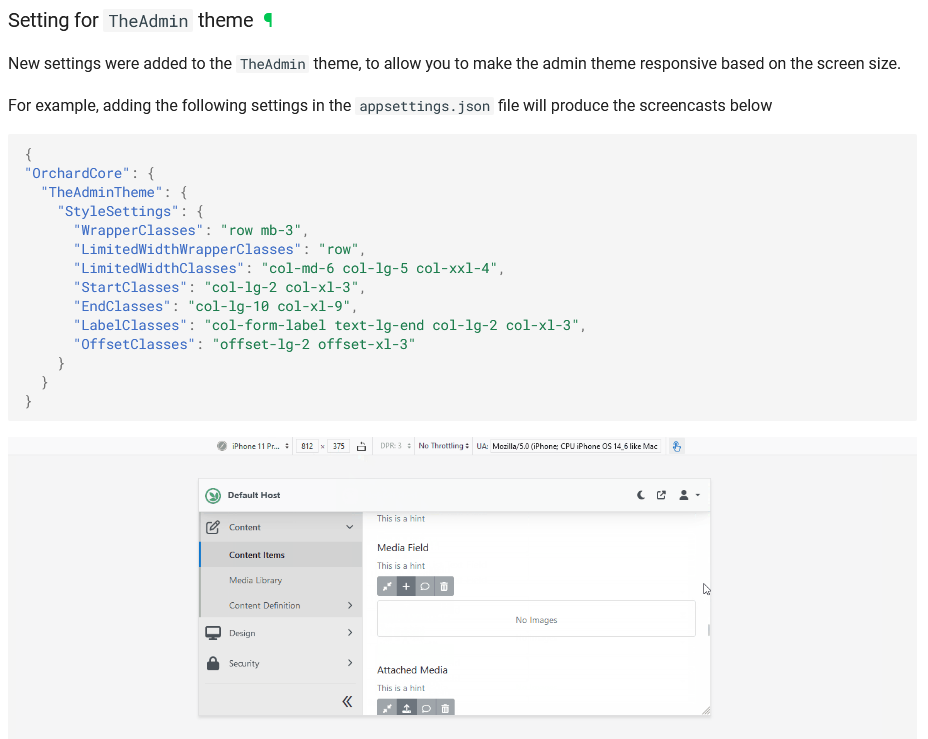Viewport: 928px width, 739px height.
Task: Click Media Field trash delete icon
Action: [444, 586]
